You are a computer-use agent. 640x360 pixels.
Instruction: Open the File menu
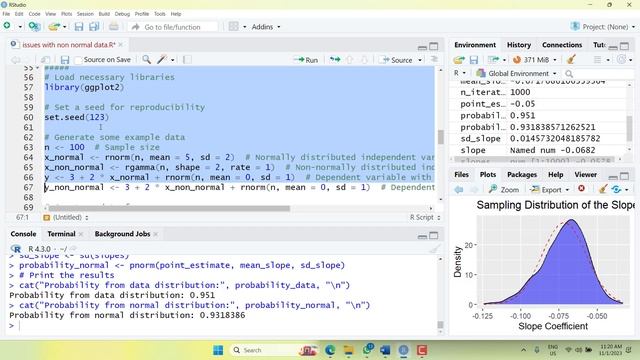click(x=6, y=14)
